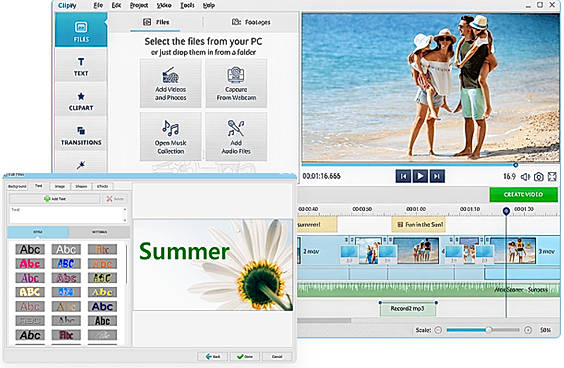Click the Done button with checkmark

245,356
